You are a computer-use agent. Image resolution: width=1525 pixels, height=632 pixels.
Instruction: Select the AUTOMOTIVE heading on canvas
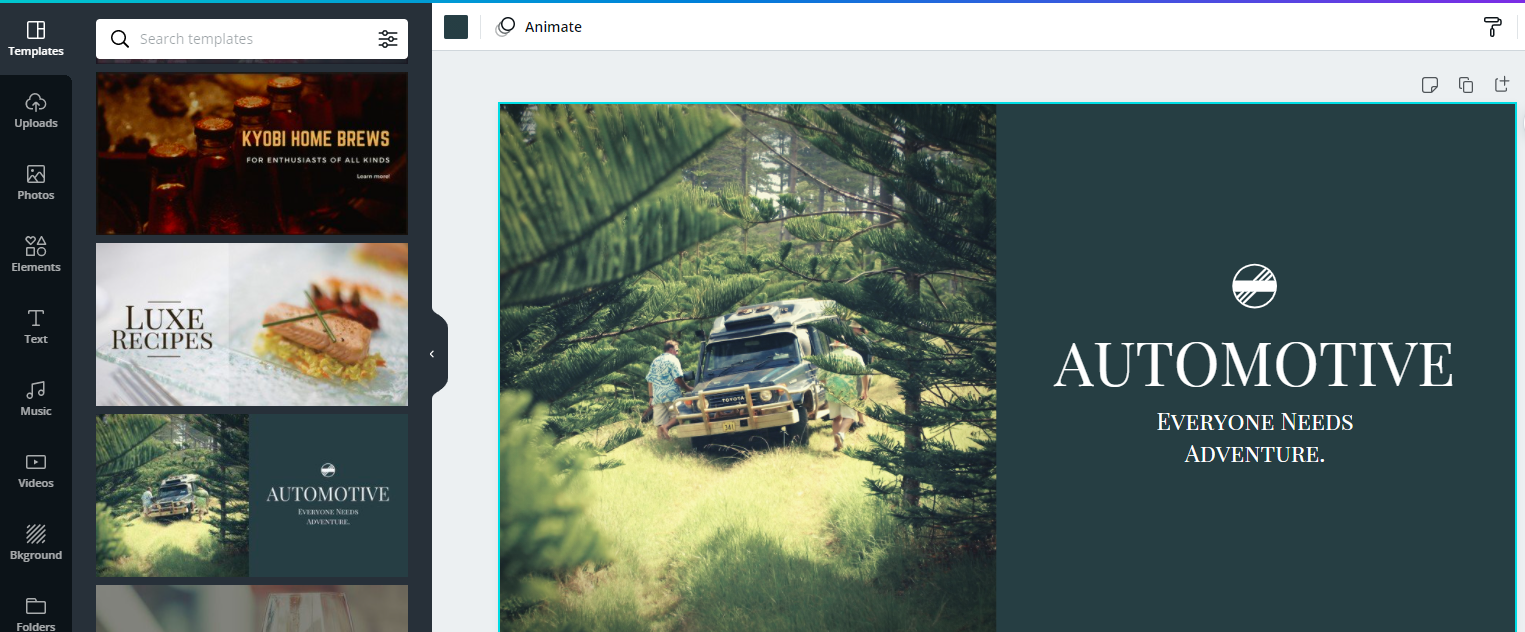1254,363
